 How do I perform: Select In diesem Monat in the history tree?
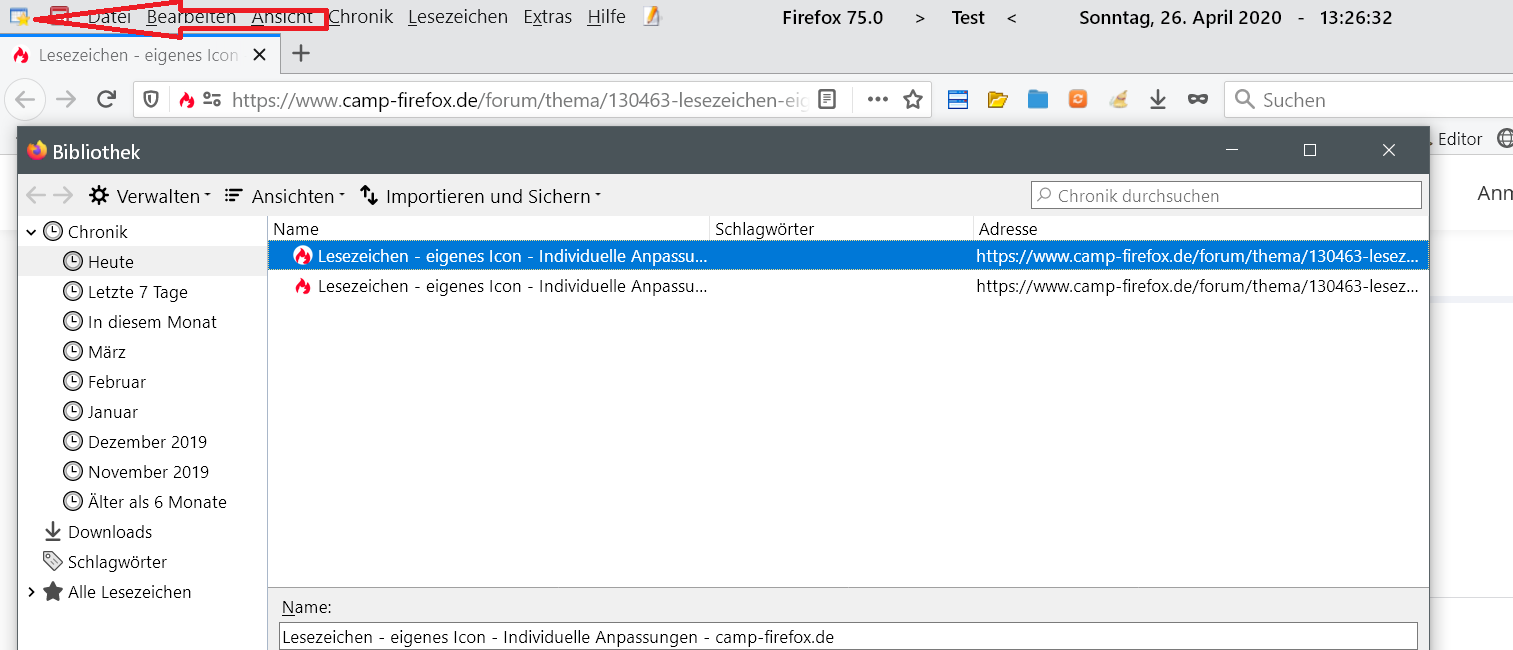(x=152, y=322)
